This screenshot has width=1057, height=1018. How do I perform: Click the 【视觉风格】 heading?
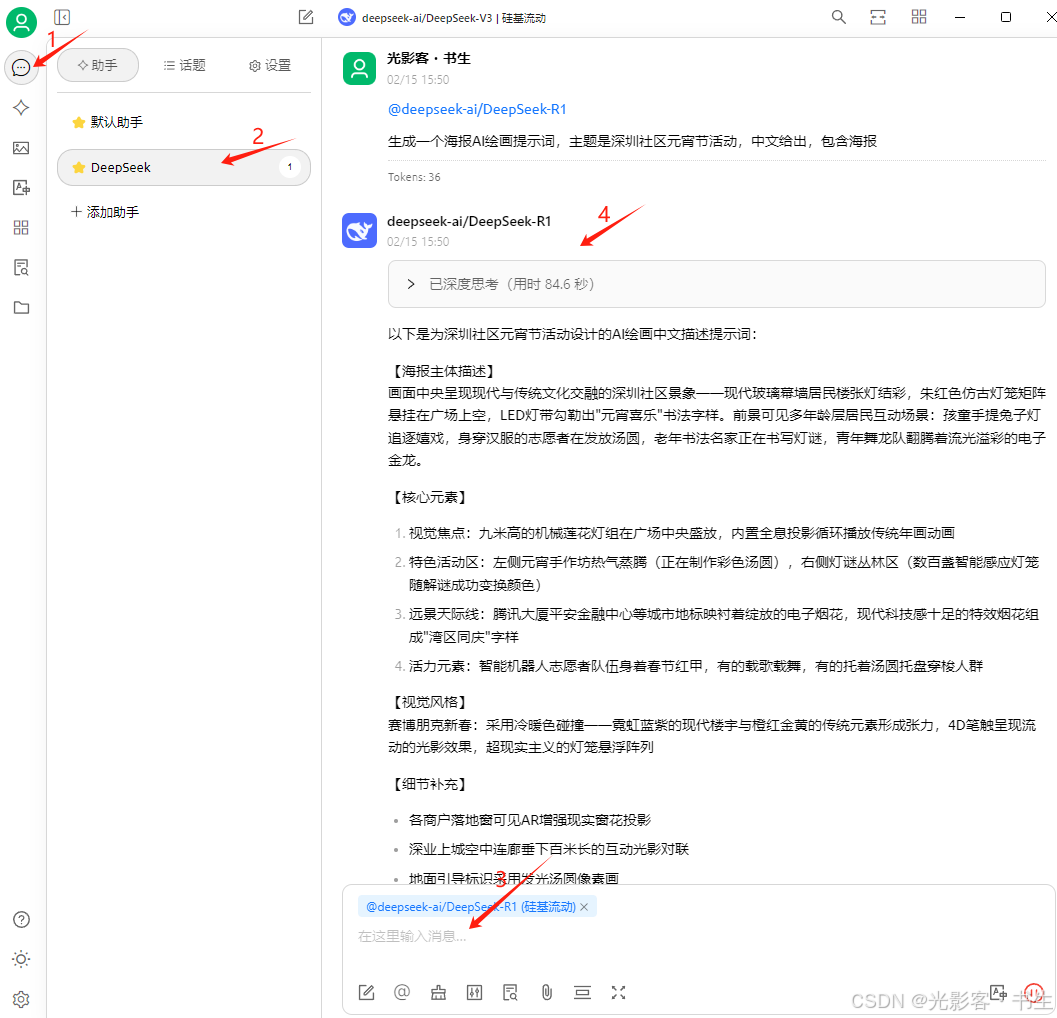click(429, 702)
